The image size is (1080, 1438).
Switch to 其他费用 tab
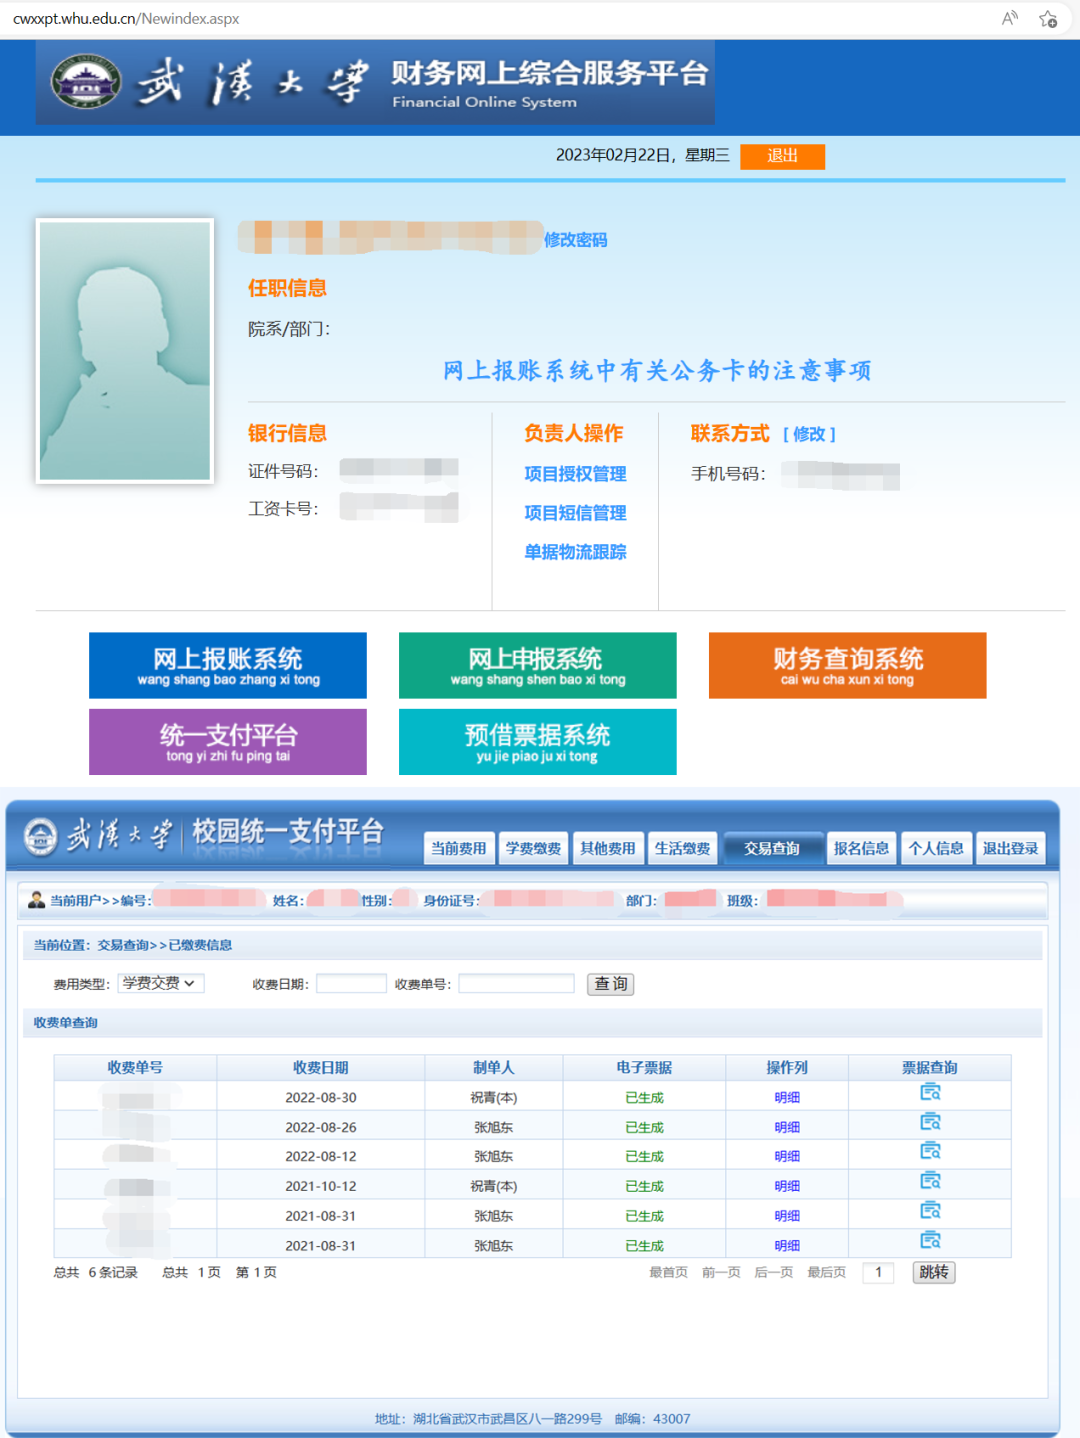608,848
